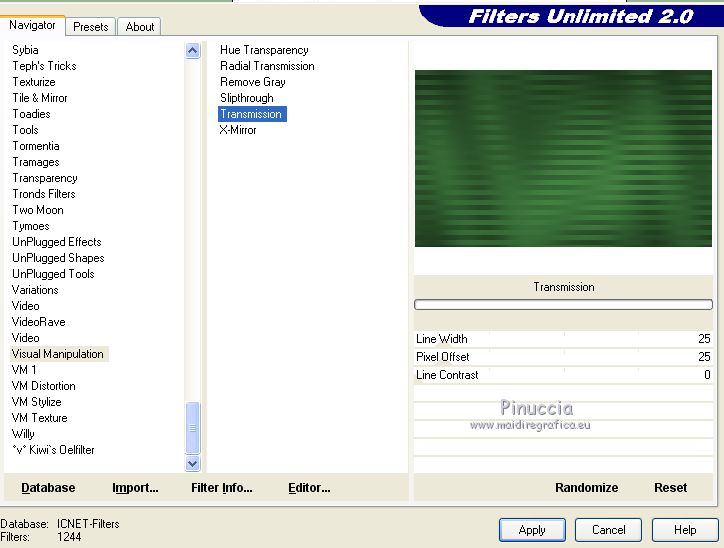Image resolution: width=724 pixels, height=548 pixels.
Task: Open Help for Filters Unlimited
Action: pos(685,530)
